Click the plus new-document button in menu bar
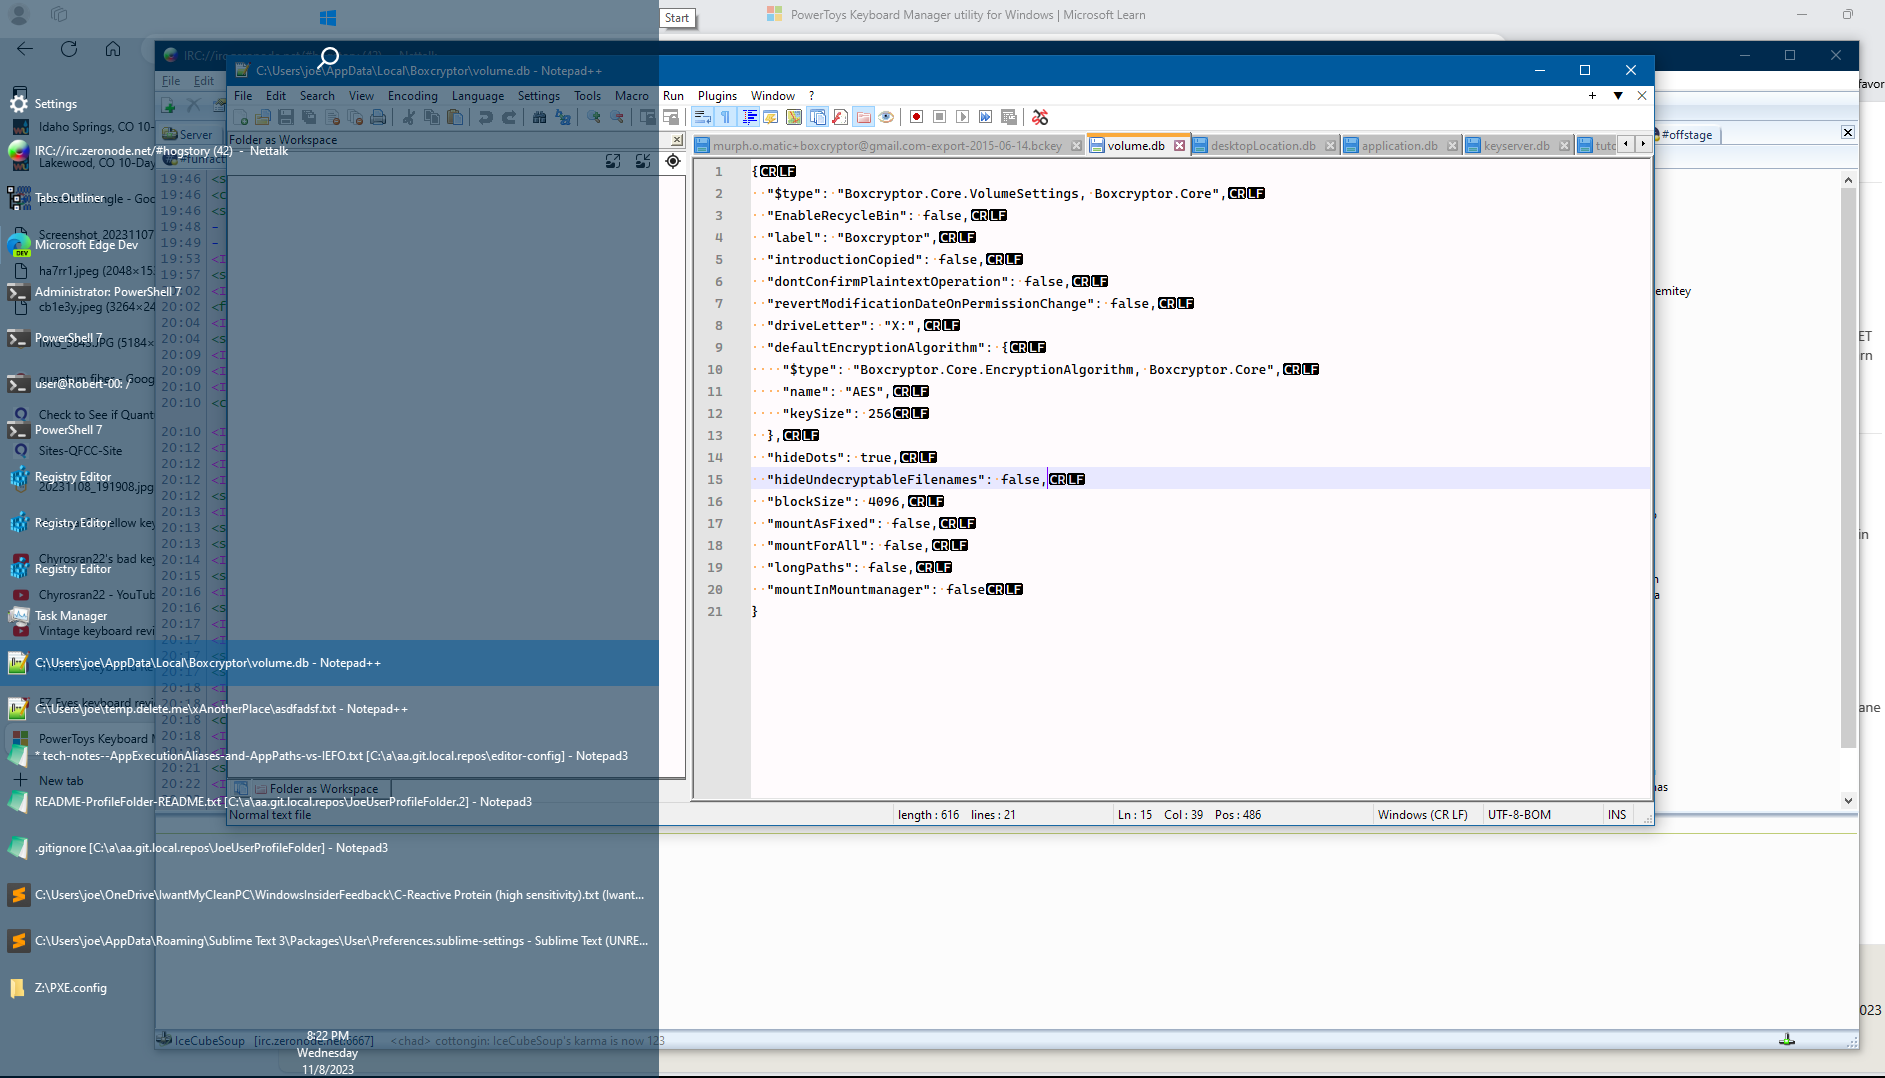1885x1078 pixels. (1592, 96)
